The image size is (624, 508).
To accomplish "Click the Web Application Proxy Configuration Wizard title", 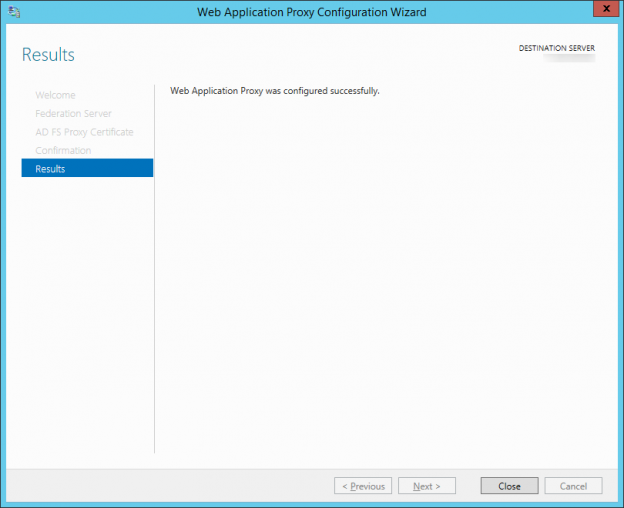I will (311, 12).
